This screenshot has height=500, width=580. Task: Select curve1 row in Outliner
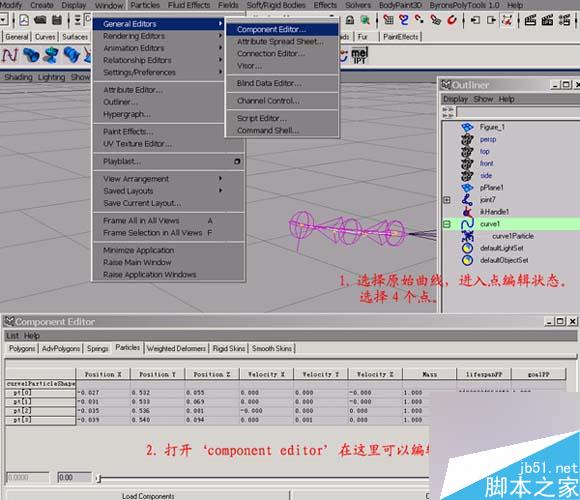(x=511, y=224)
